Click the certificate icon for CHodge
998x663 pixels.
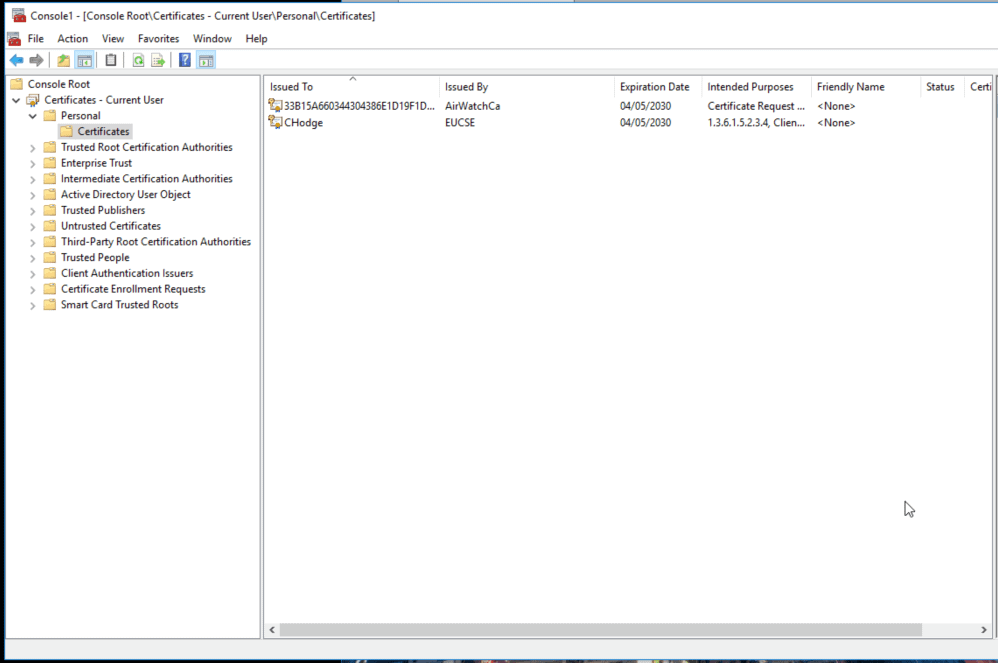pos(276,122)
